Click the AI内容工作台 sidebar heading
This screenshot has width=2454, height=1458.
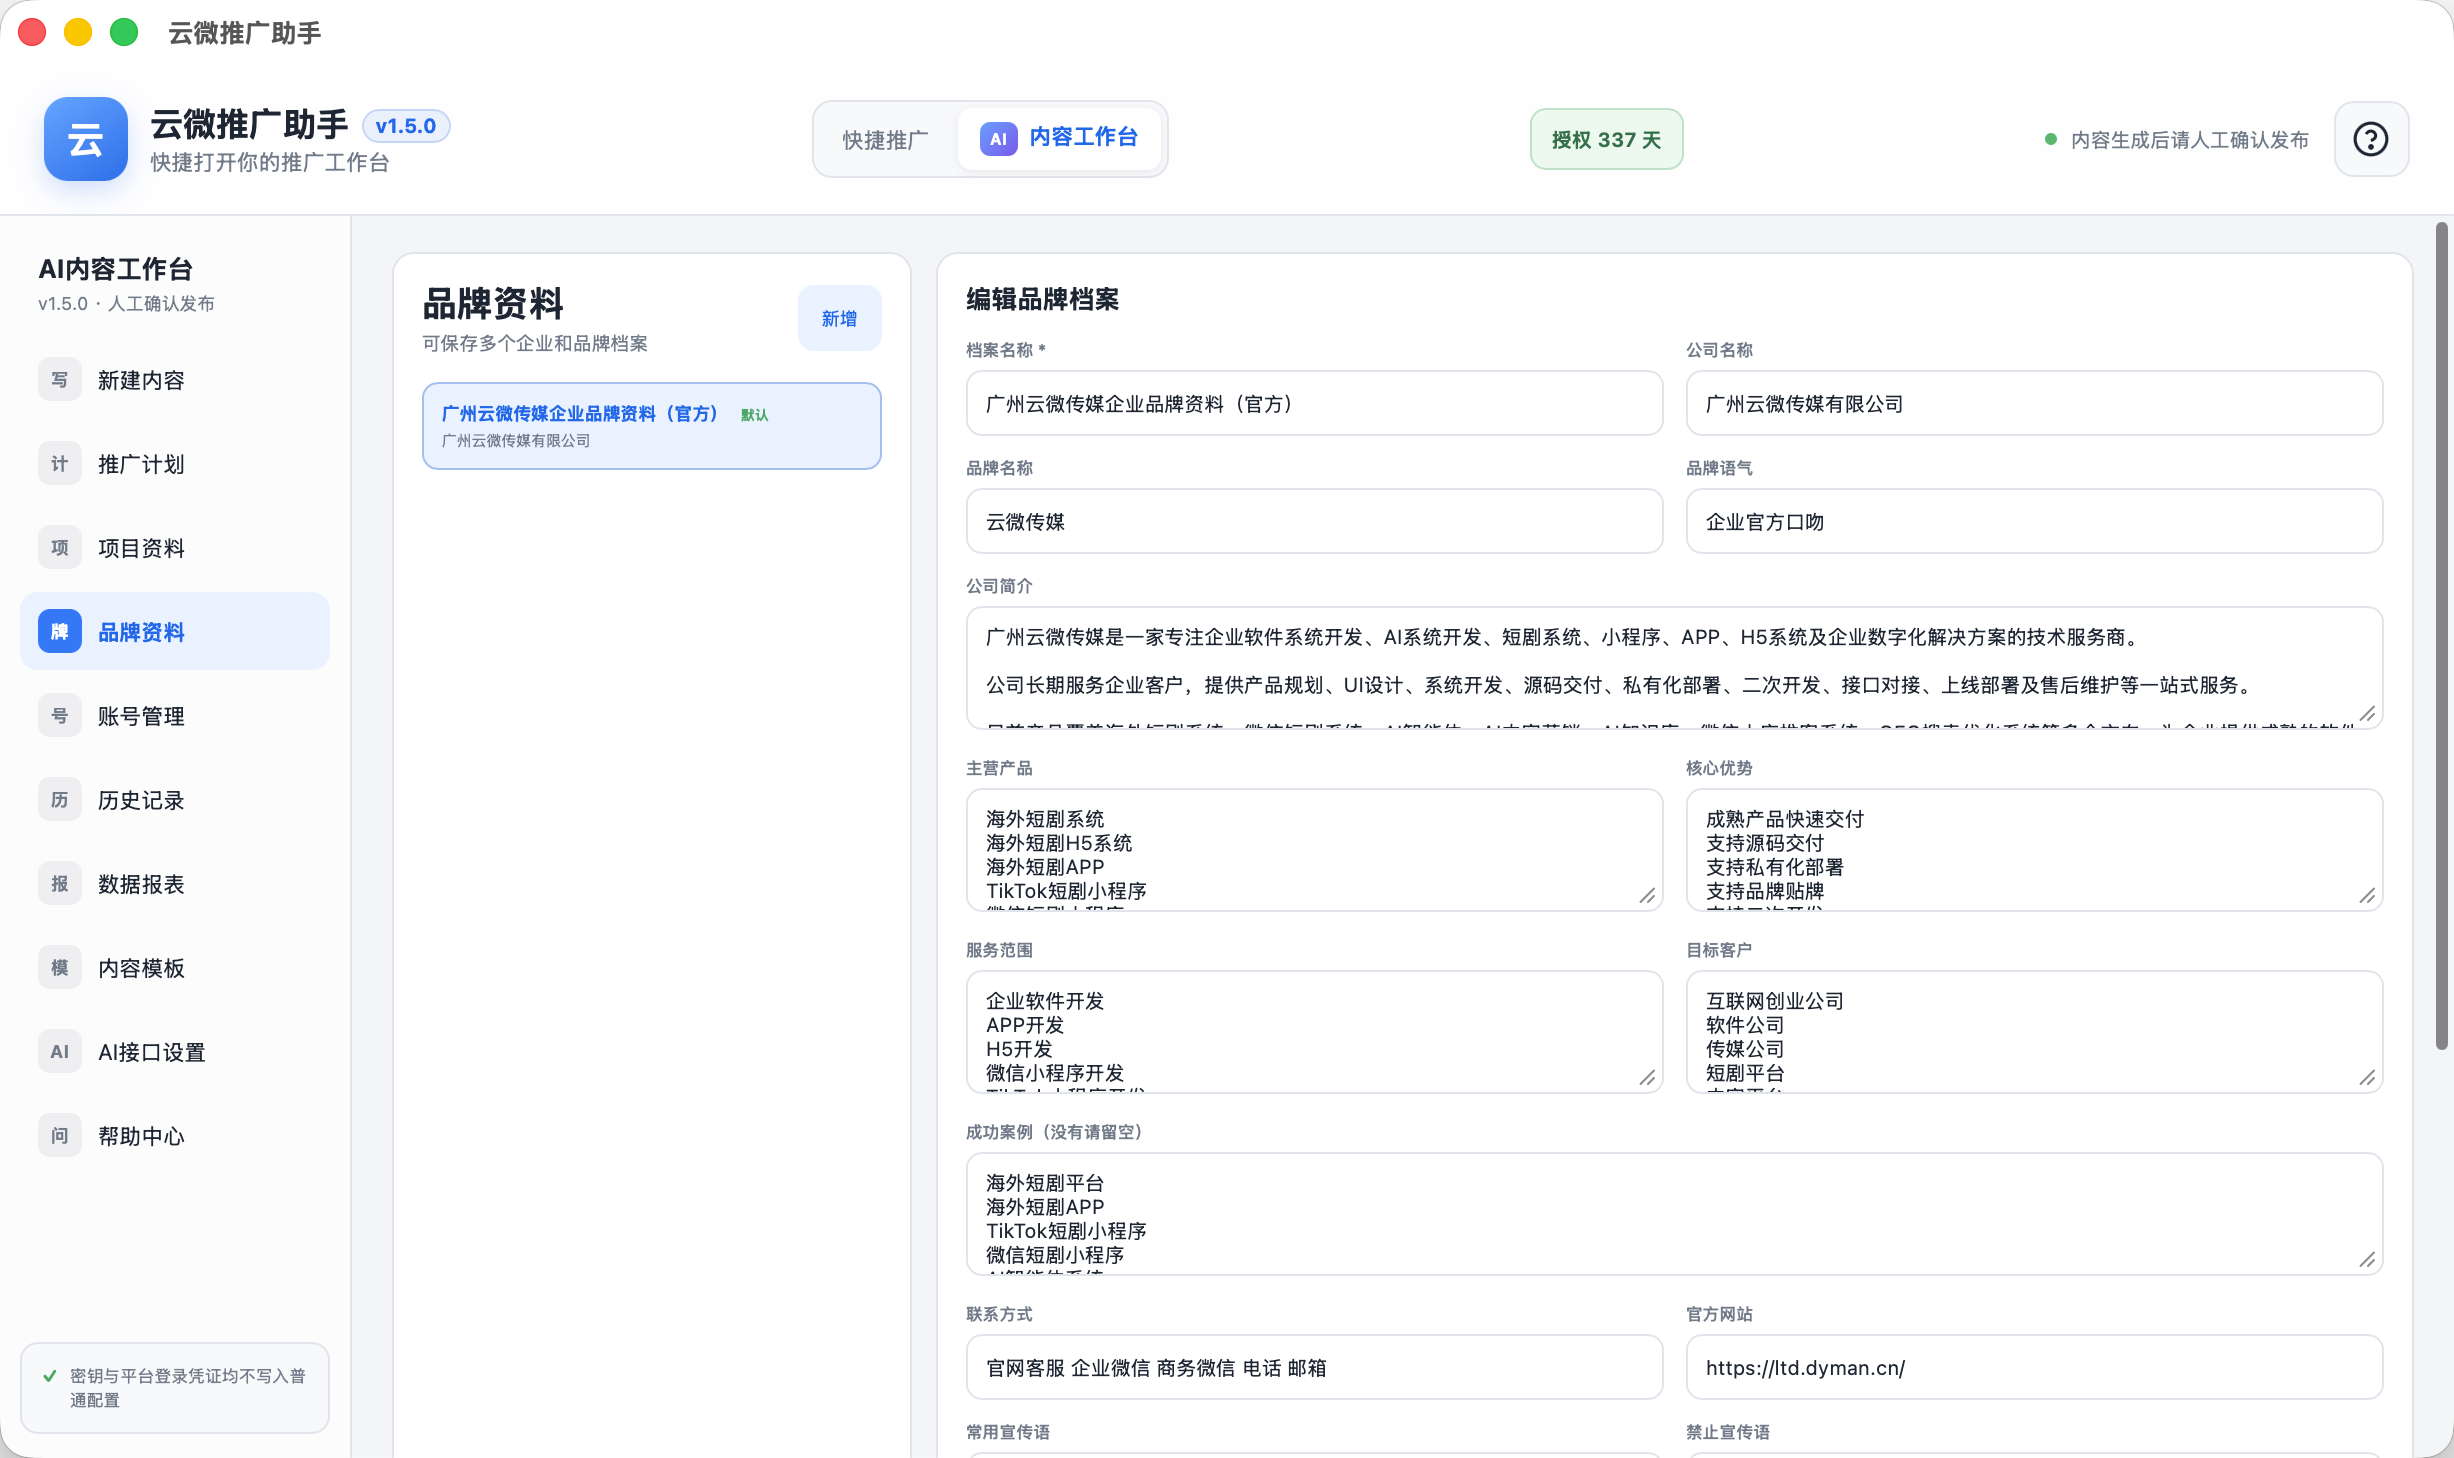115,269
